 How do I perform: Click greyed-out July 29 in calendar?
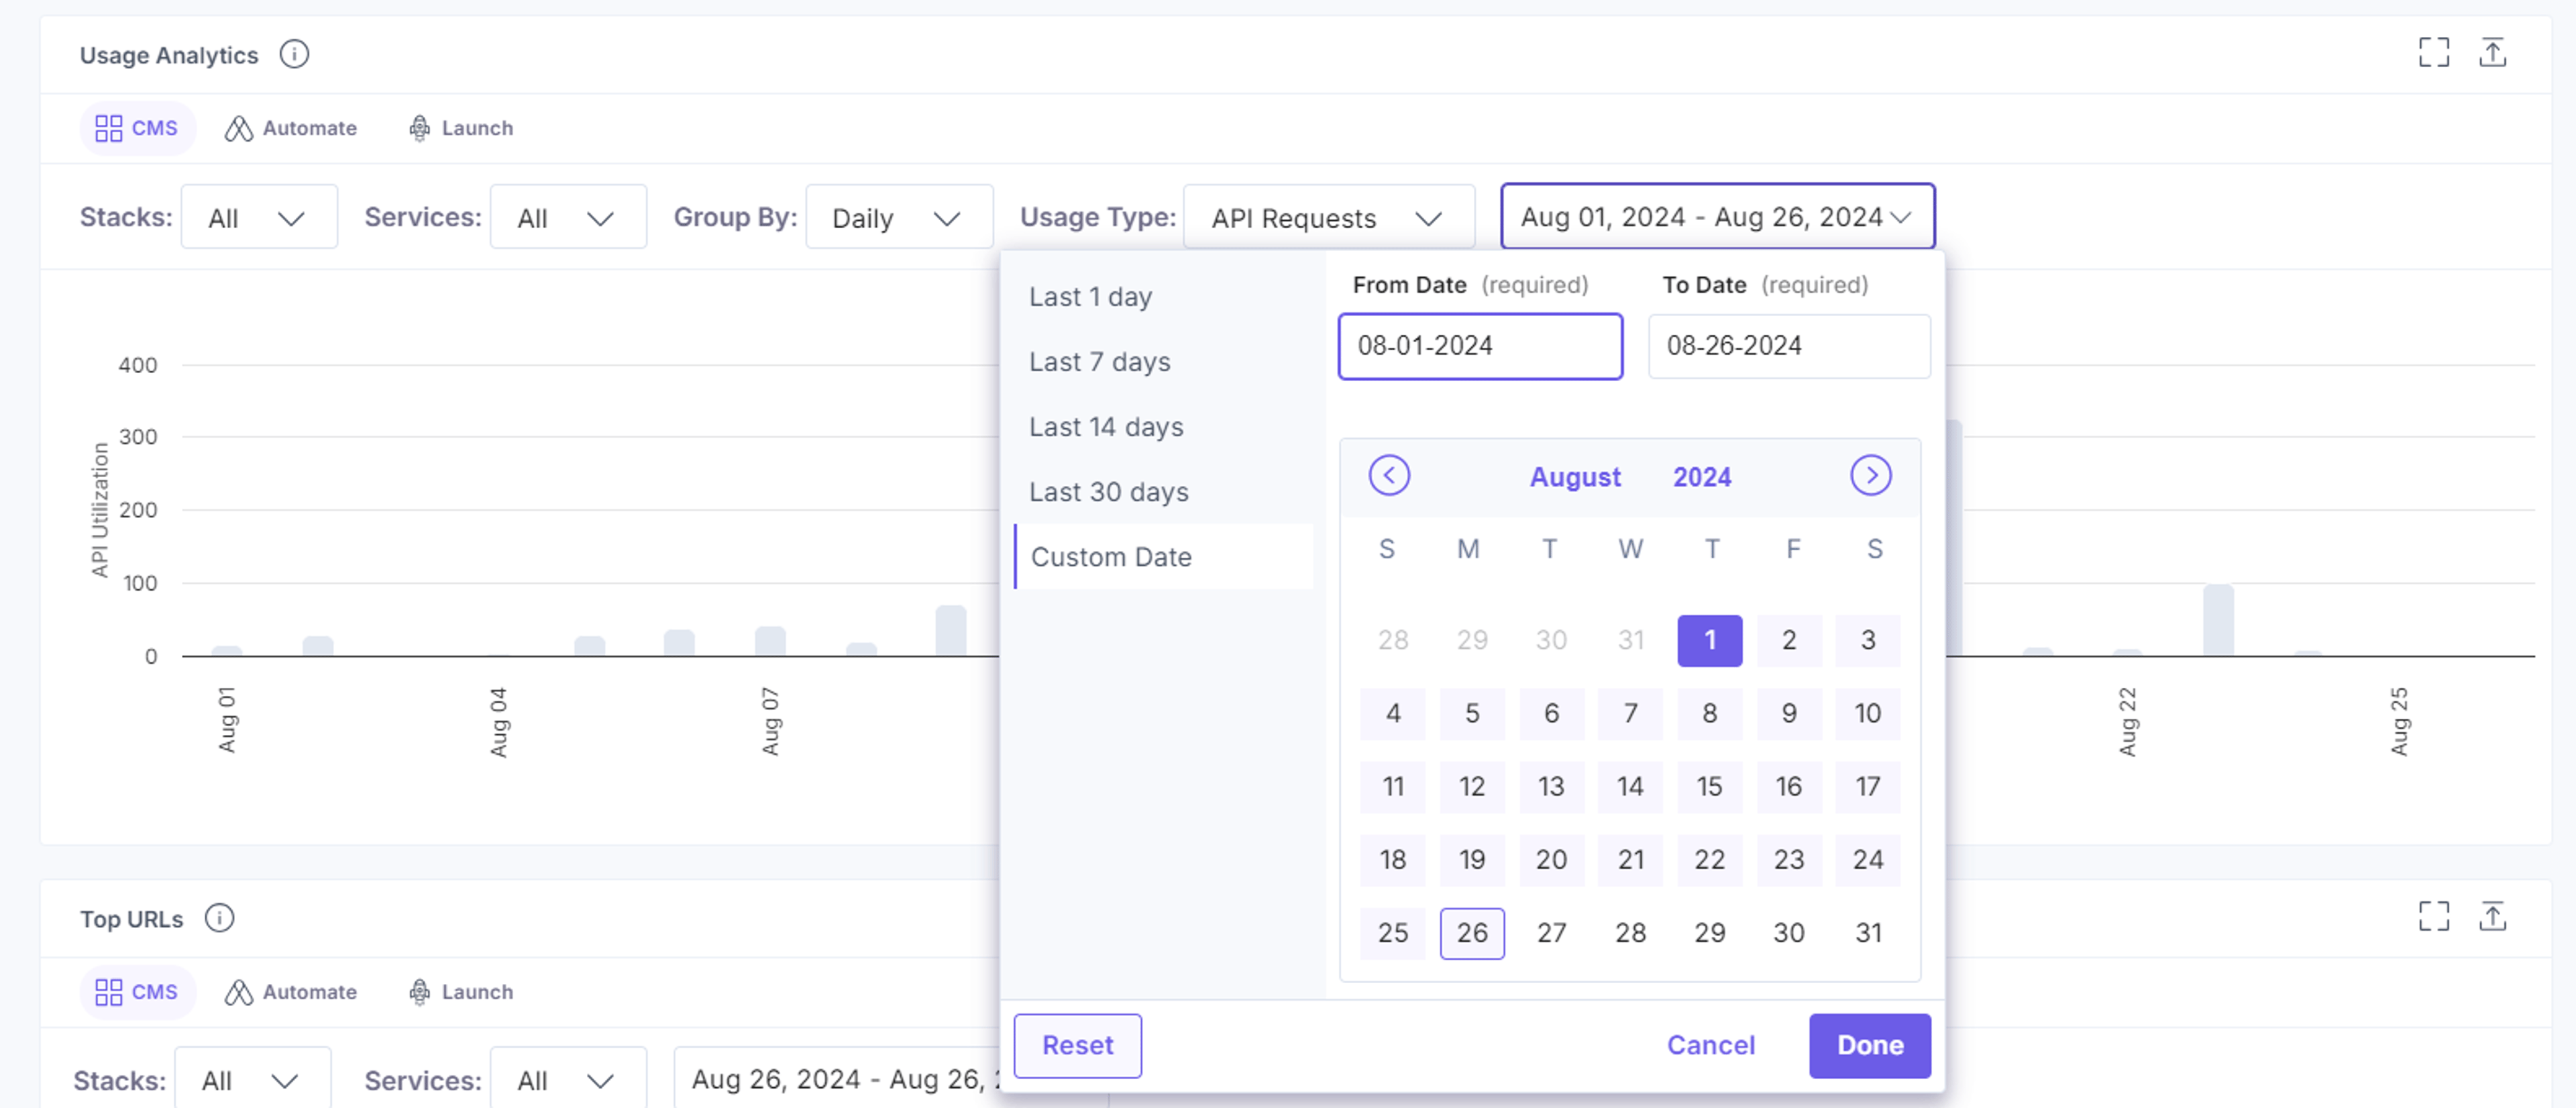1472,640
